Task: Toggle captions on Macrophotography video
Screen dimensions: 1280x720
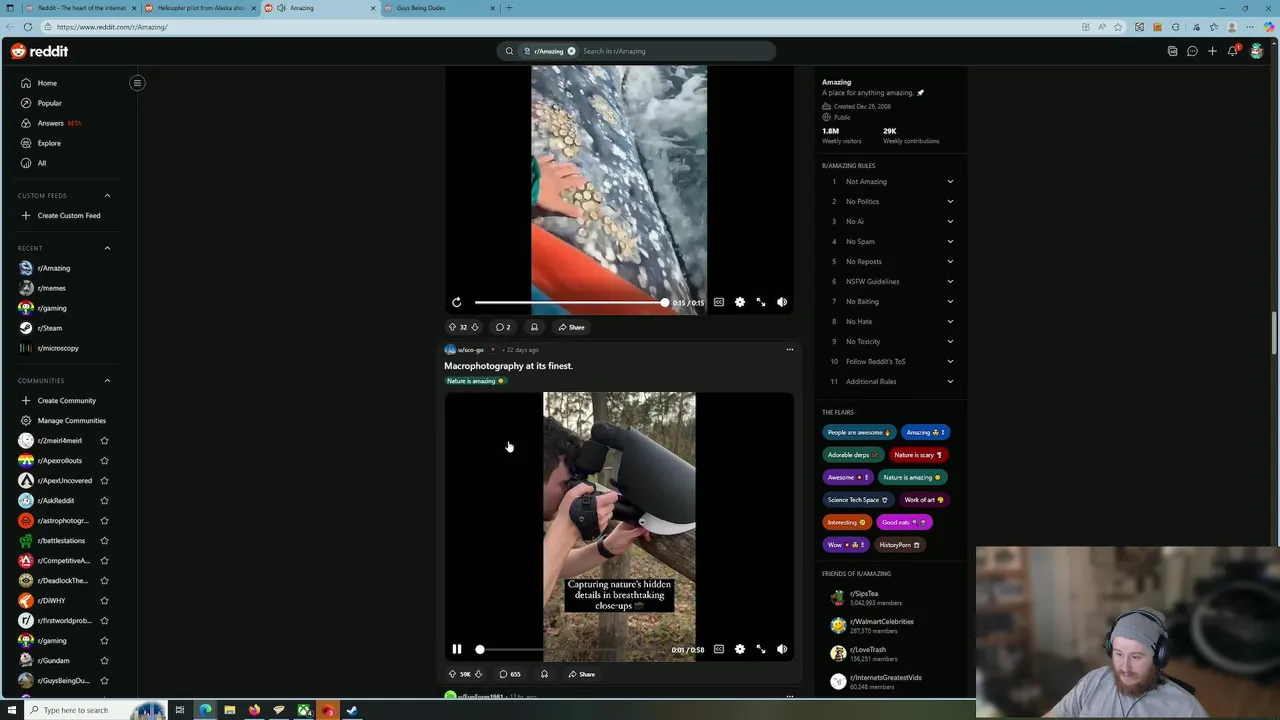Action: [718, 649]
